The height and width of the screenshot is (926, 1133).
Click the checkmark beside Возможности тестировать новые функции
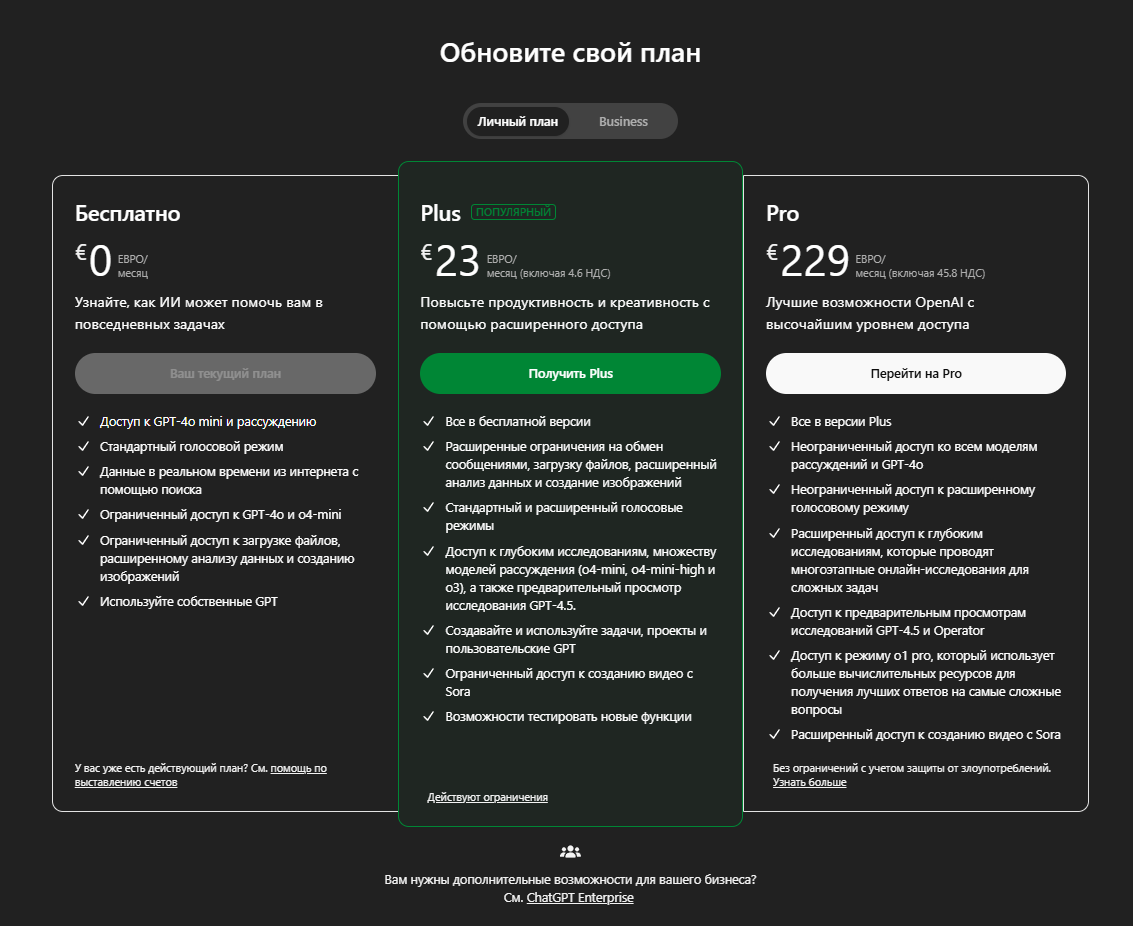point(429,717)
